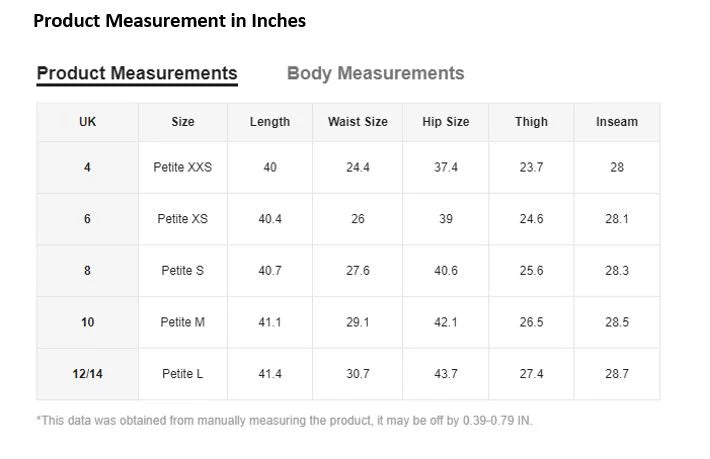This screenshot has height=459, width=710.
Task: Click the UK 10 row label
Action: point(87,322)
